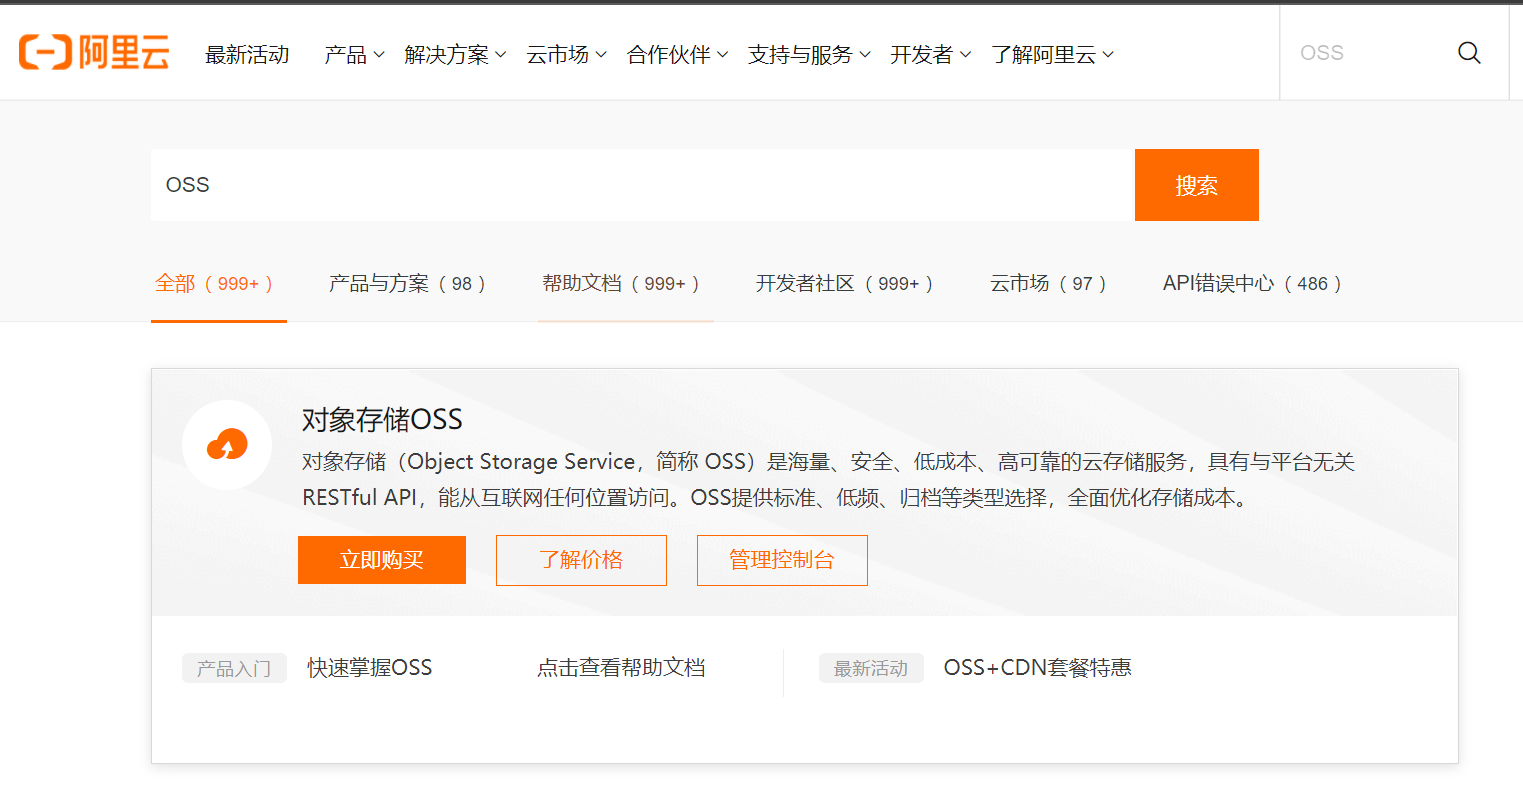Click the 了解价格 button
The image size is (1523, 797).
pos(581,560)
